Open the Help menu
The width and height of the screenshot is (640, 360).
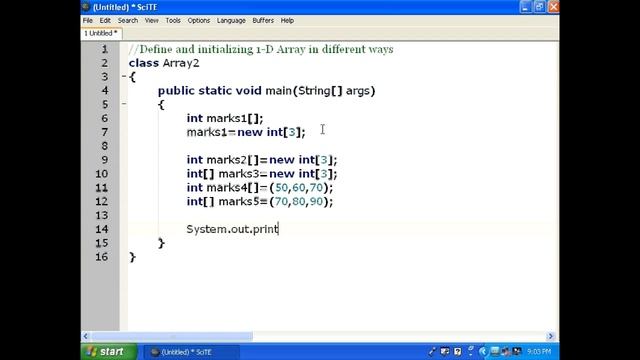click(287, 20)
